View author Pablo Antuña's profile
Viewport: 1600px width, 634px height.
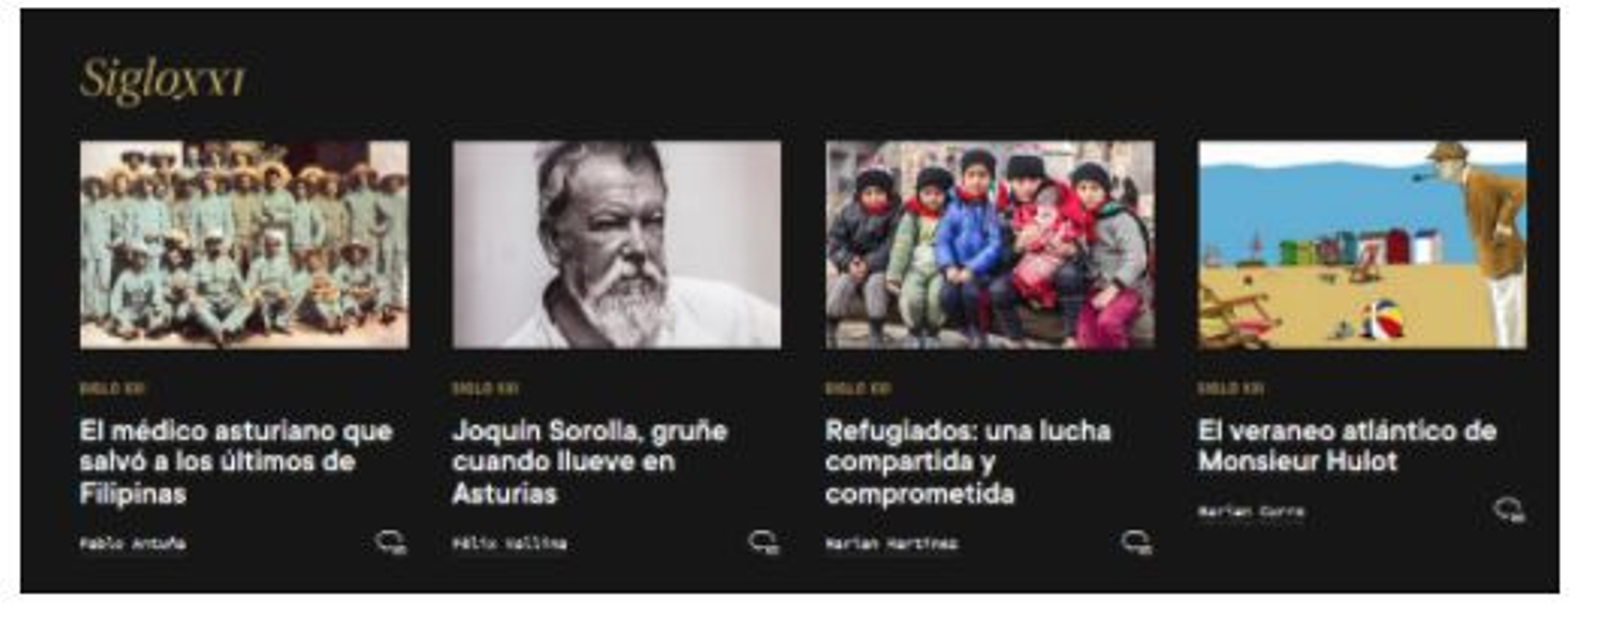tap(133, 544)
